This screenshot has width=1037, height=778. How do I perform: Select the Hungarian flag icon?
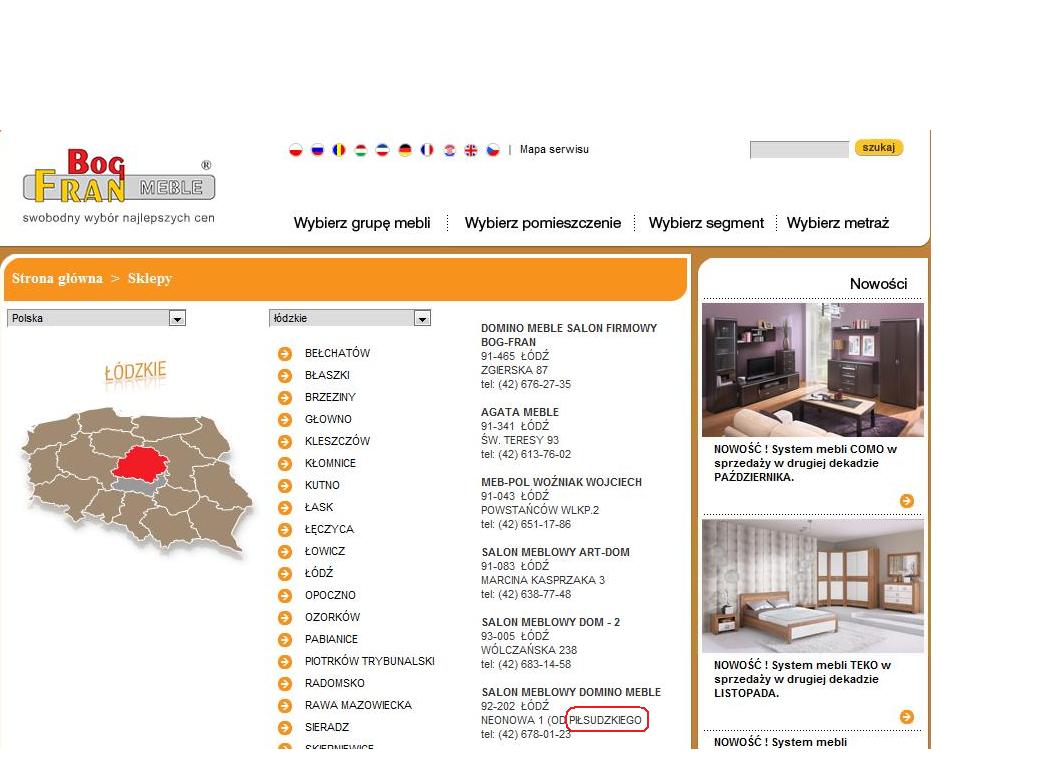[361, 150]
